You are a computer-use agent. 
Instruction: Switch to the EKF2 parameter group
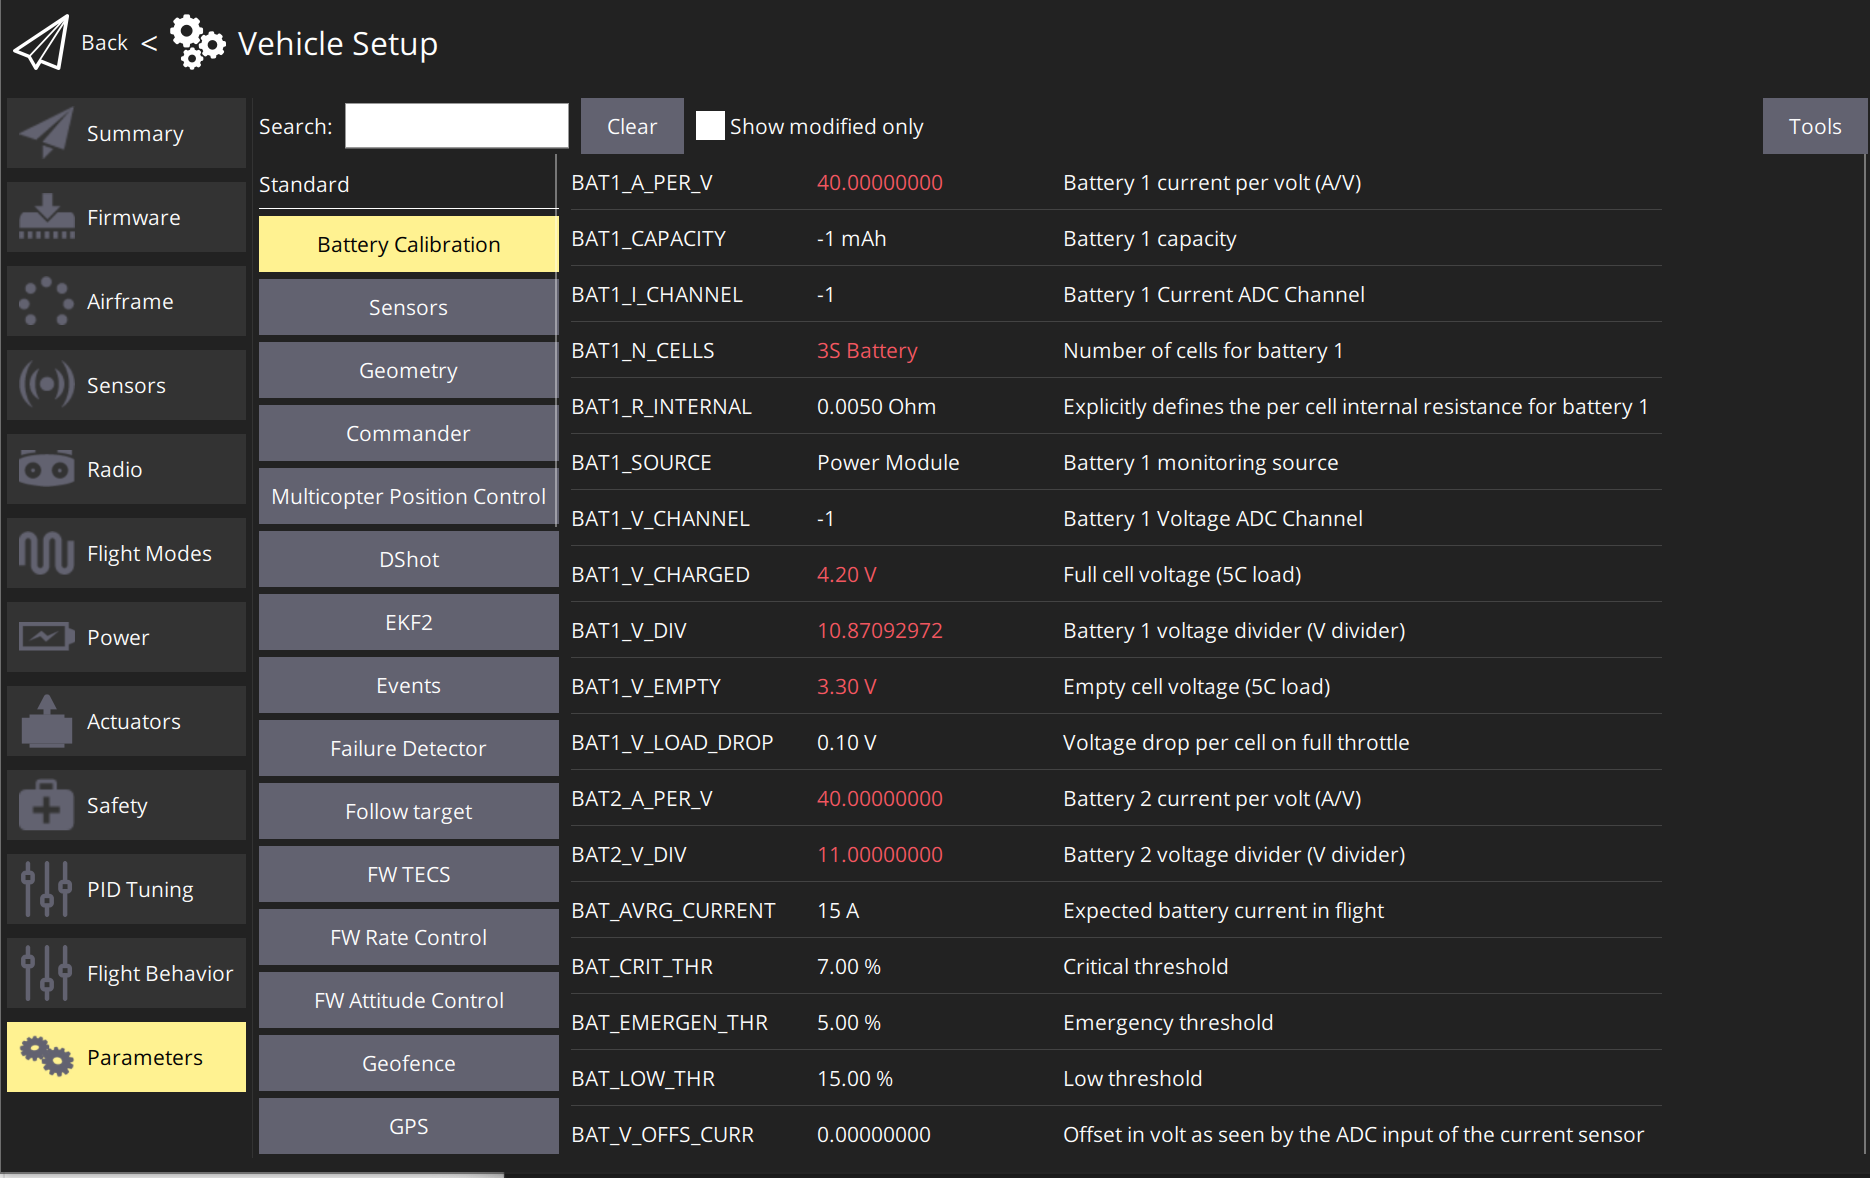(x=408, y=622)
